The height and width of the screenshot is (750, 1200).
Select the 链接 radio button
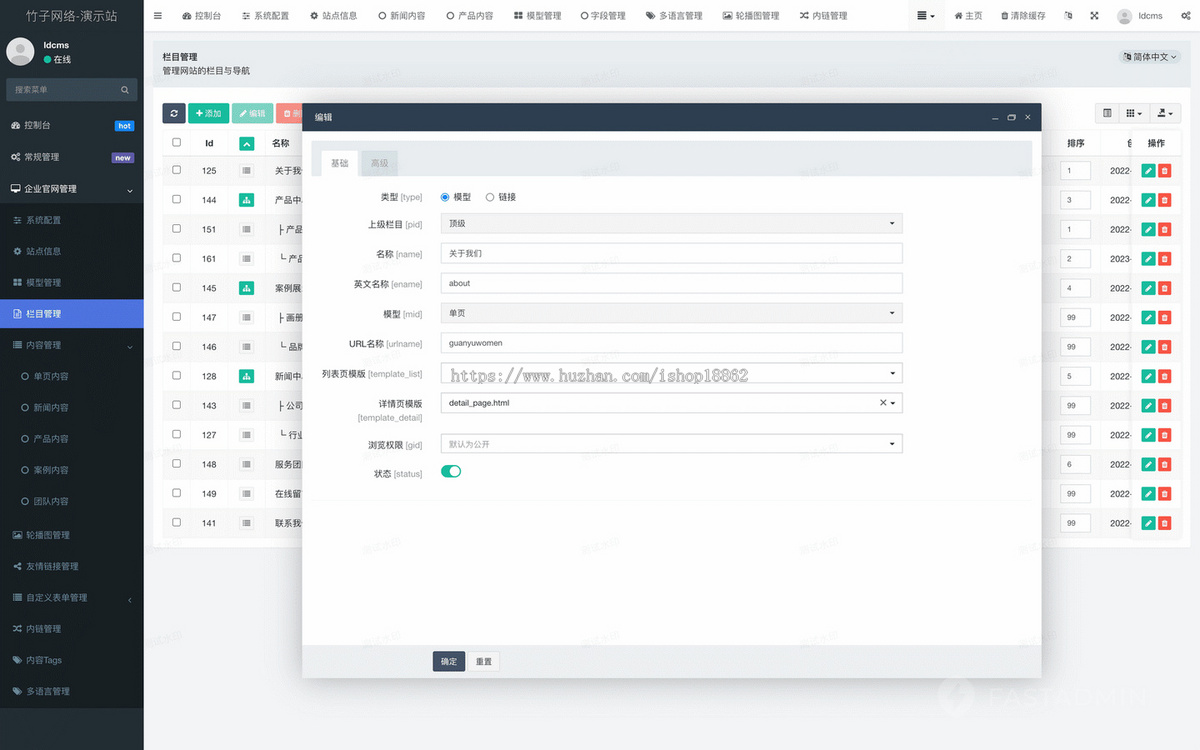click(490, 197)
